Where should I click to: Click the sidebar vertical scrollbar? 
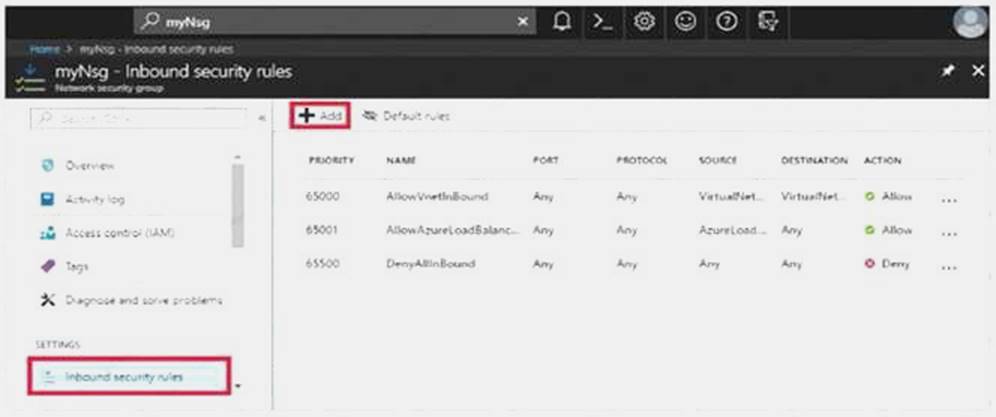pos(238,205)
